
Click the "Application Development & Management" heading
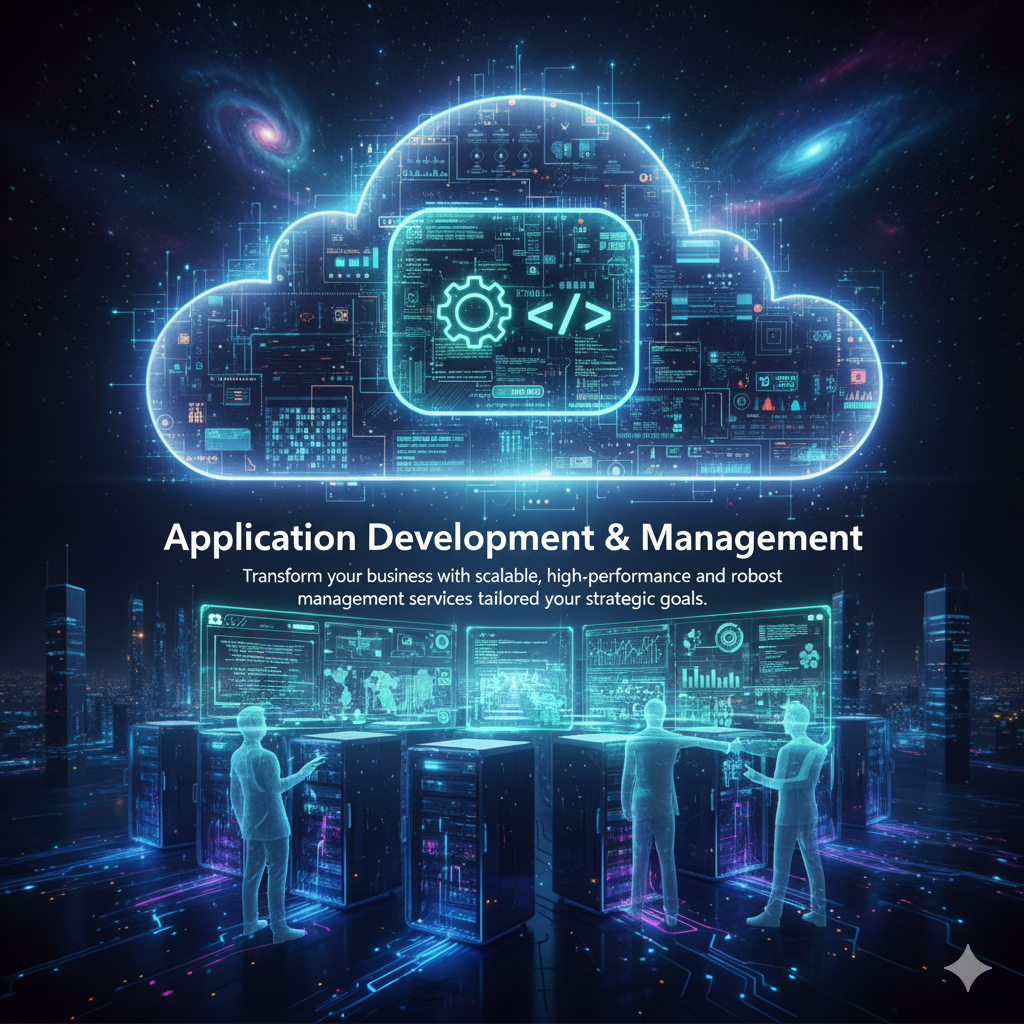click(512, 538)
